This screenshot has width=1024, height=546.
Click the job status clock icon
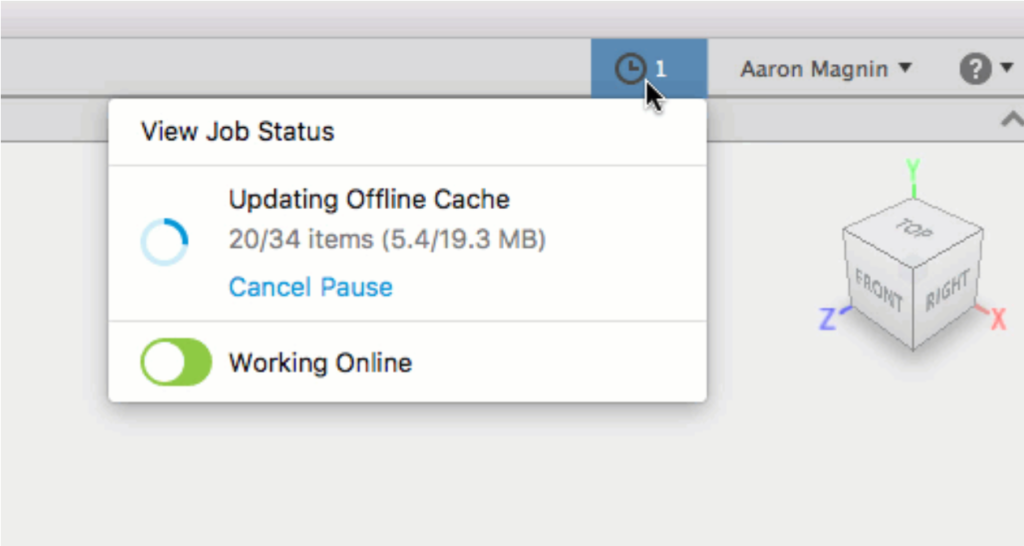pyautogui.click(x=630, y=69)
